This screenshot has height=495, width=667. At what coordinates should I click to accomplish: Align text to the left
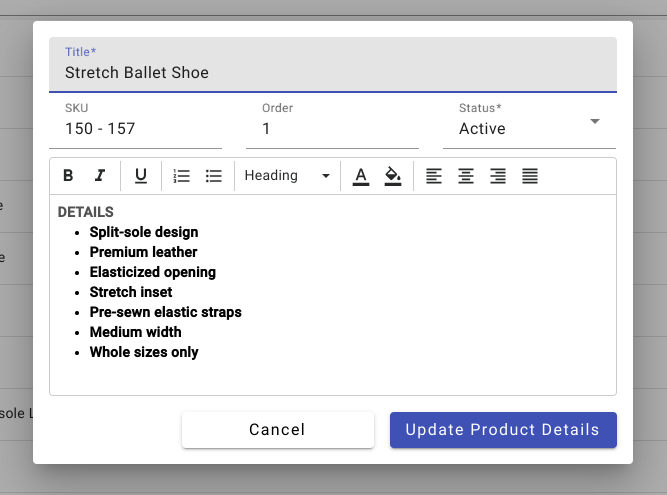click(x=434, y=176)
